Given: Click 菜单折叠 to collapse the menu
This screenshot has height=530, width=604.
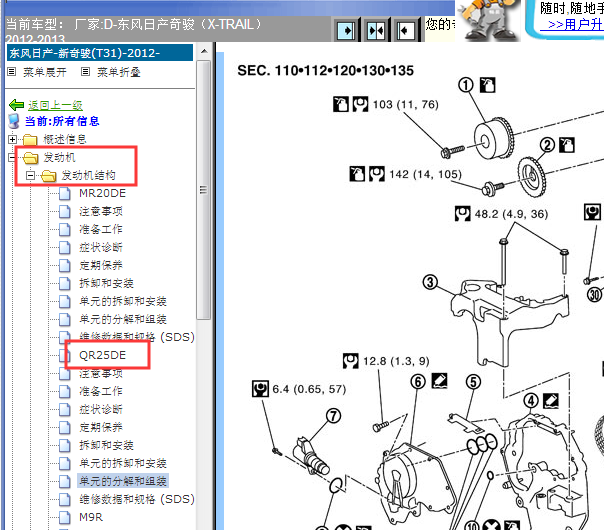Looking at the screenshot, I should [x=119, y=72].
